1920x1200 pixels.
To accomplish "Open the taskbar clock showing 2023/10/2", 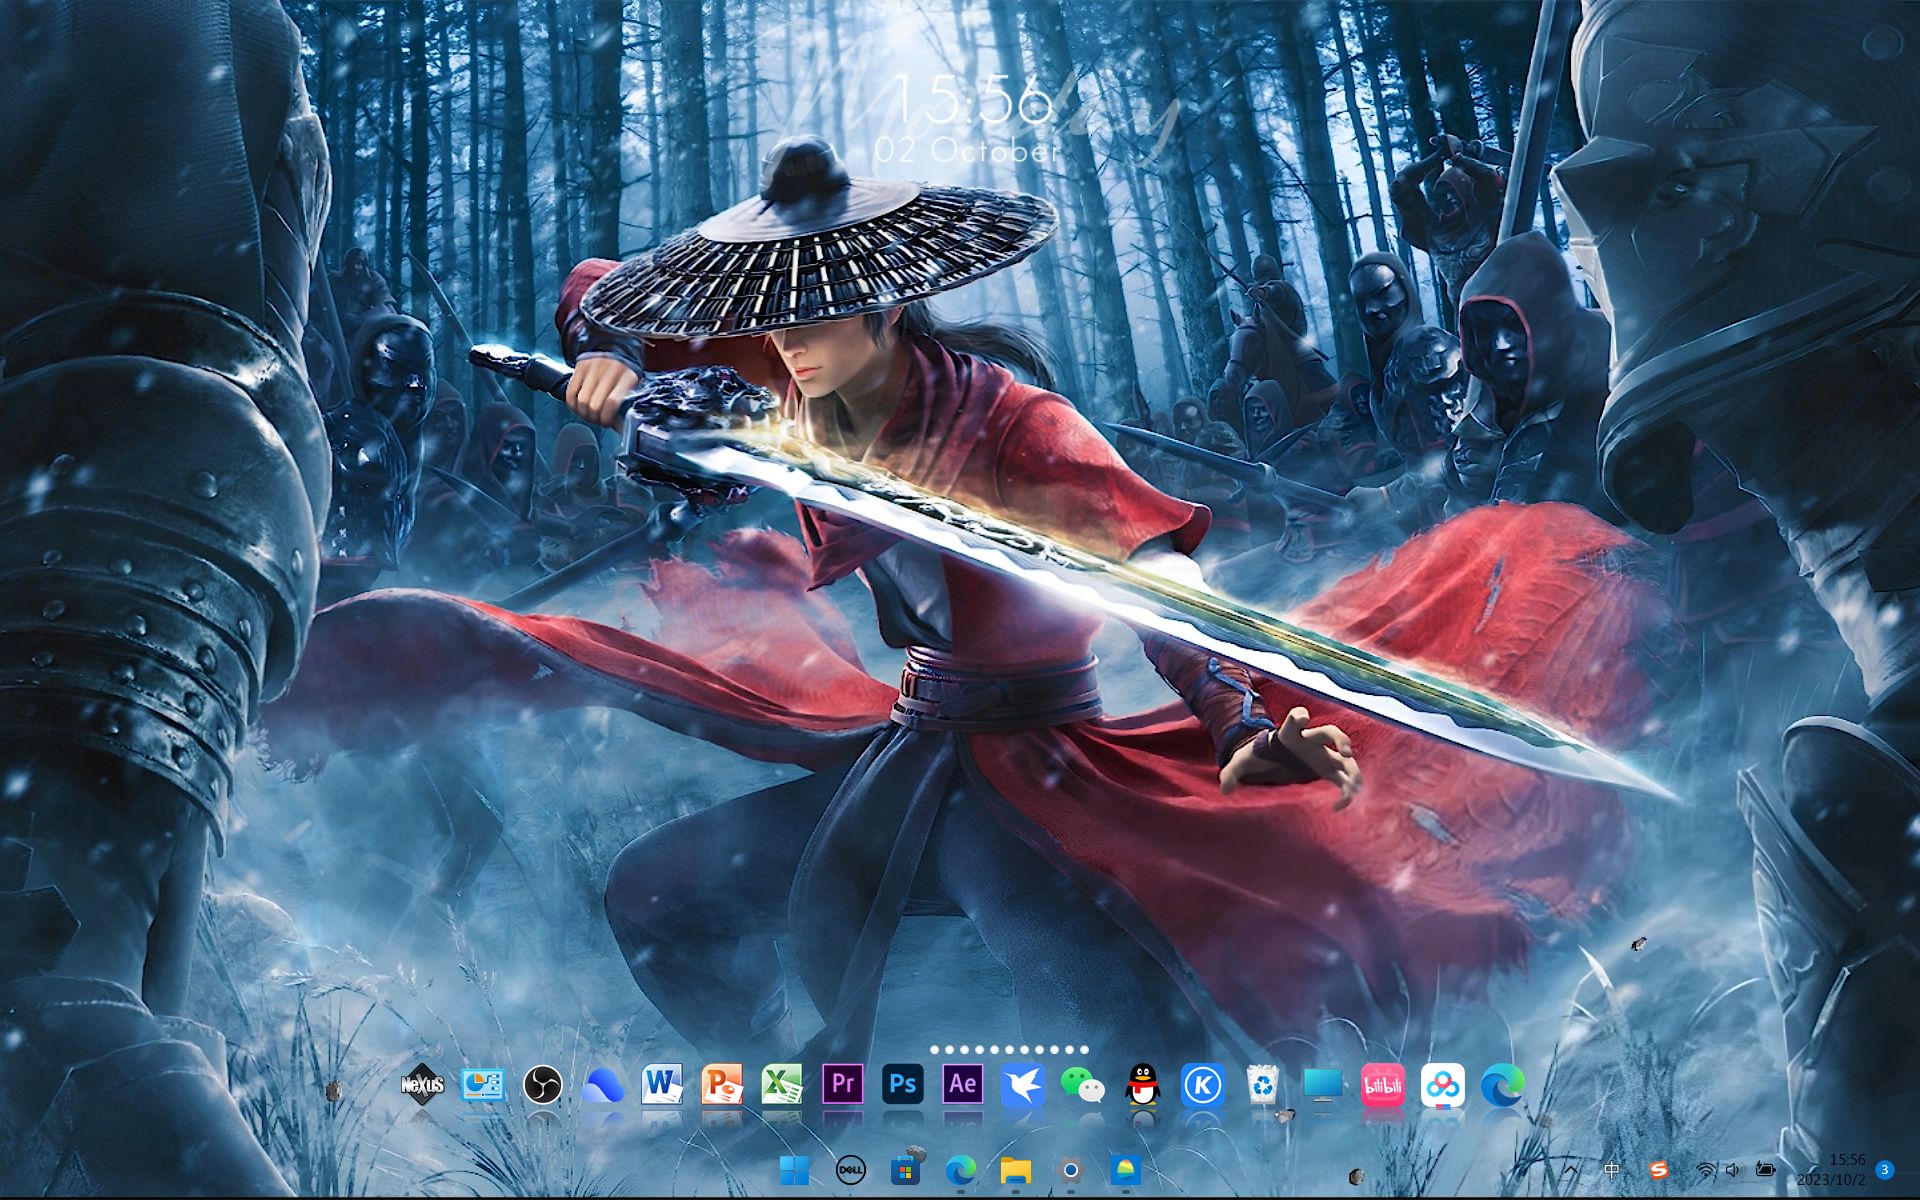I will click(1832, 1169).
